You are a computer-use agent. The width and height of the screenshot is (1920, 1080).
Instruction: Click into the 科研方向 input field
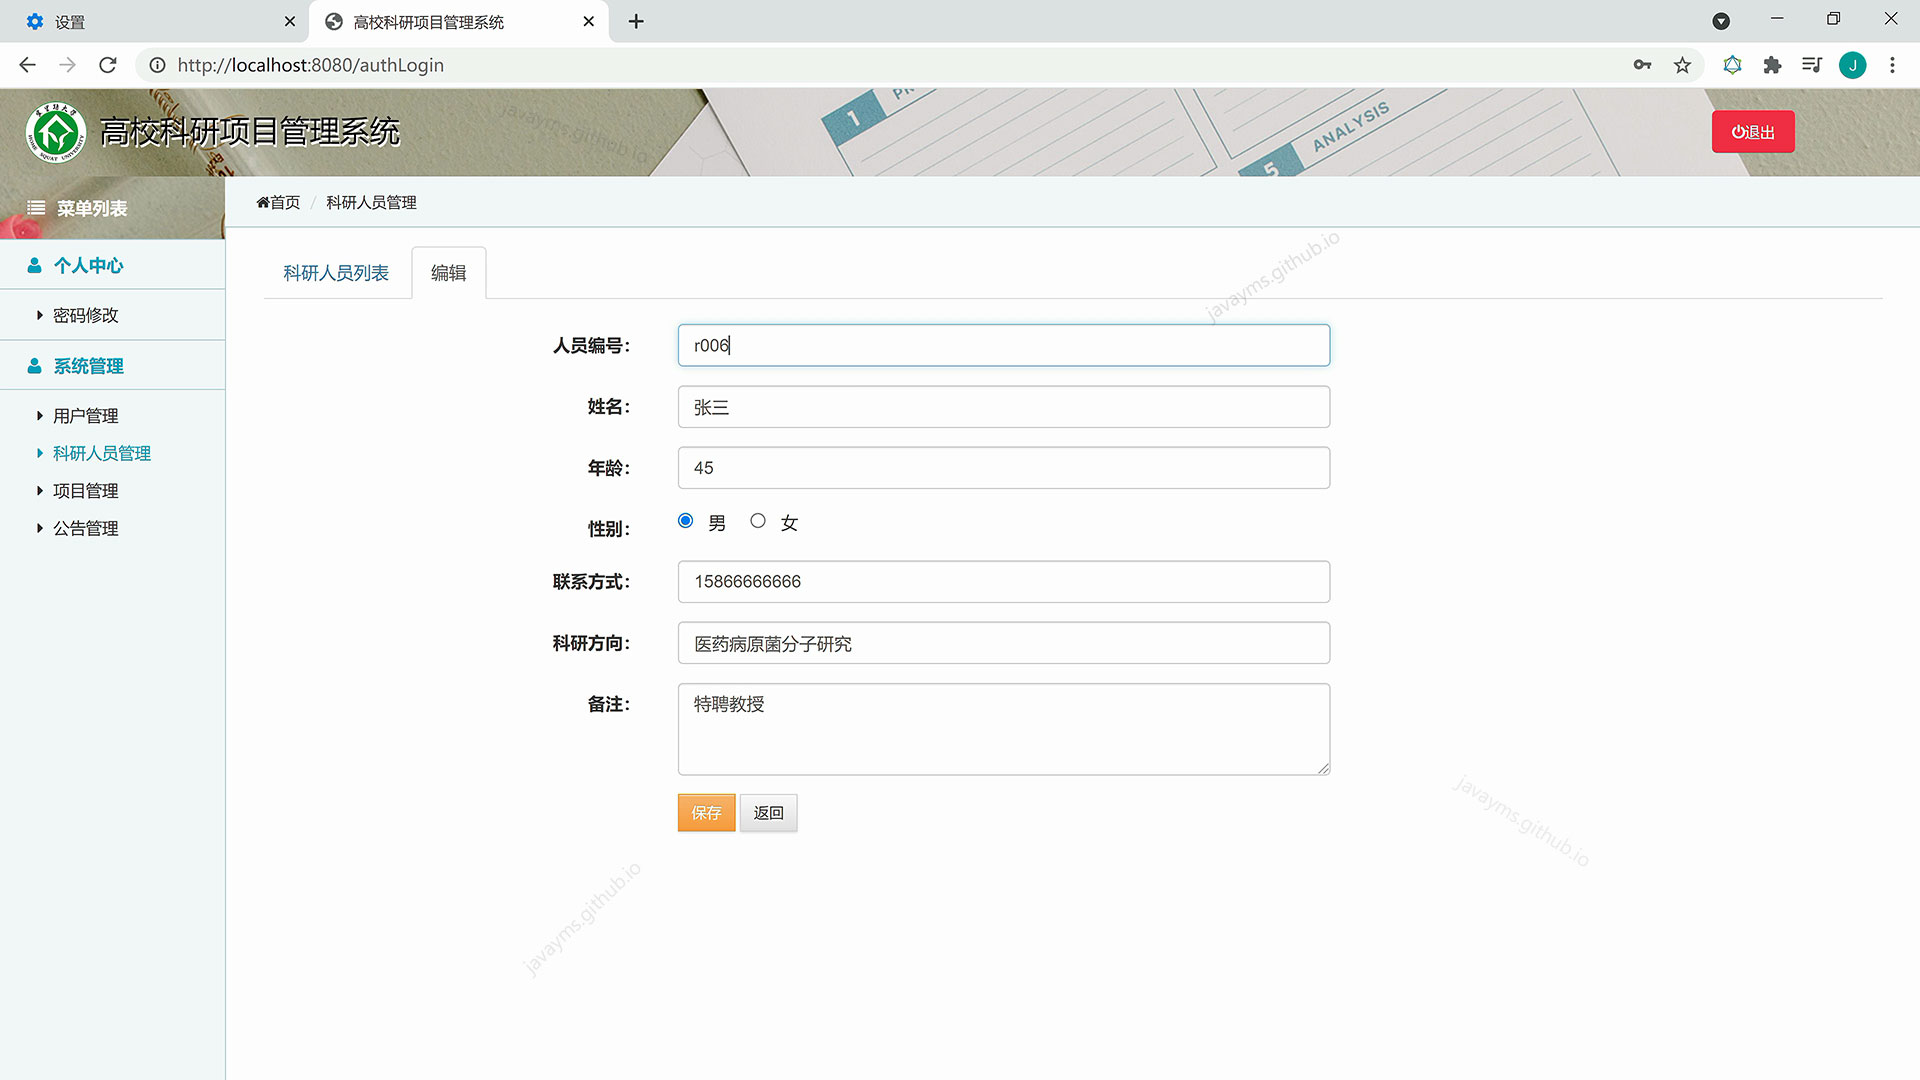1003,643
